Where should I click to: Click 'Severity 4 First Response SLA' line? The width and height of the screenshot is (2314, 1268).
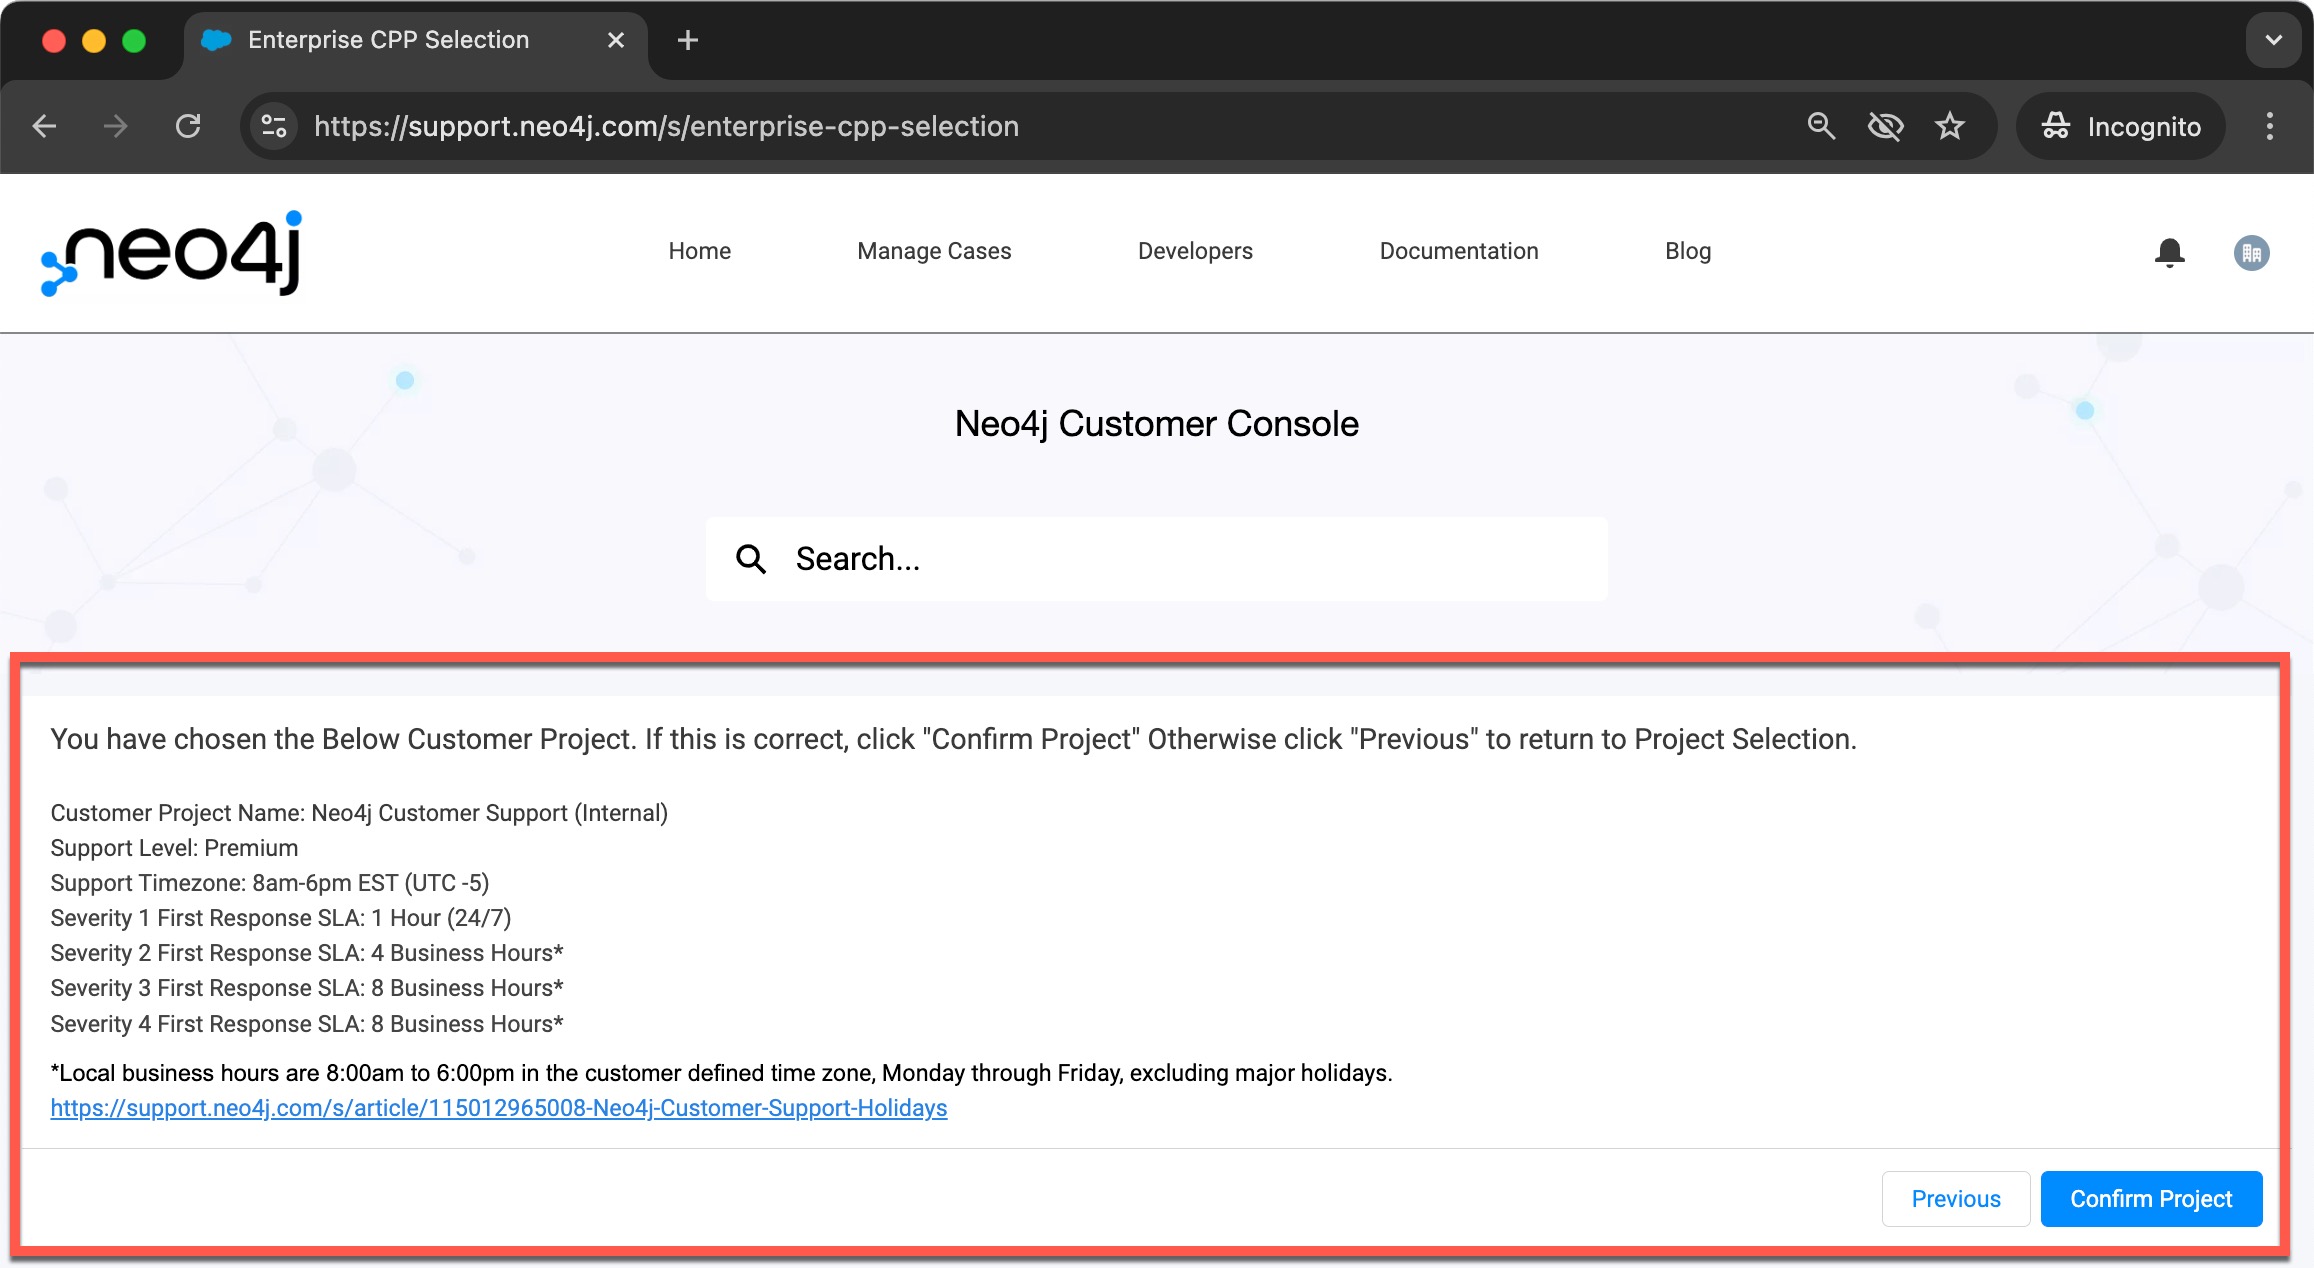(307, 1024)
